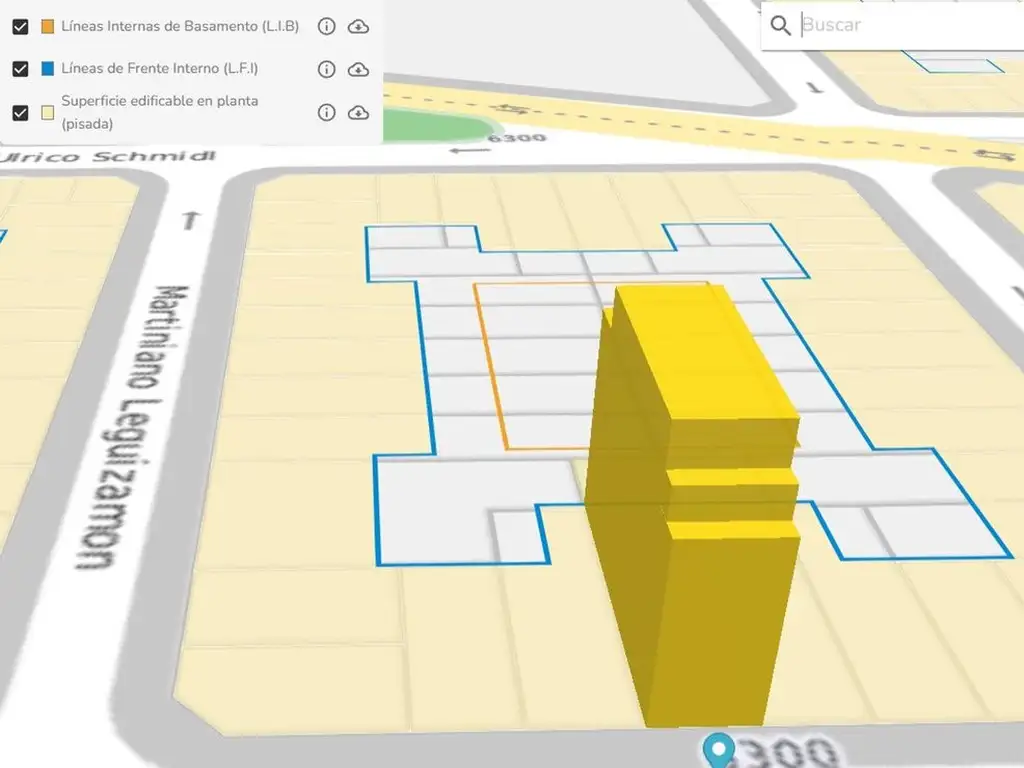Click the blue L.F.I color swatch
Viewport: 1024px width, 768px height.
pos(48,69)
